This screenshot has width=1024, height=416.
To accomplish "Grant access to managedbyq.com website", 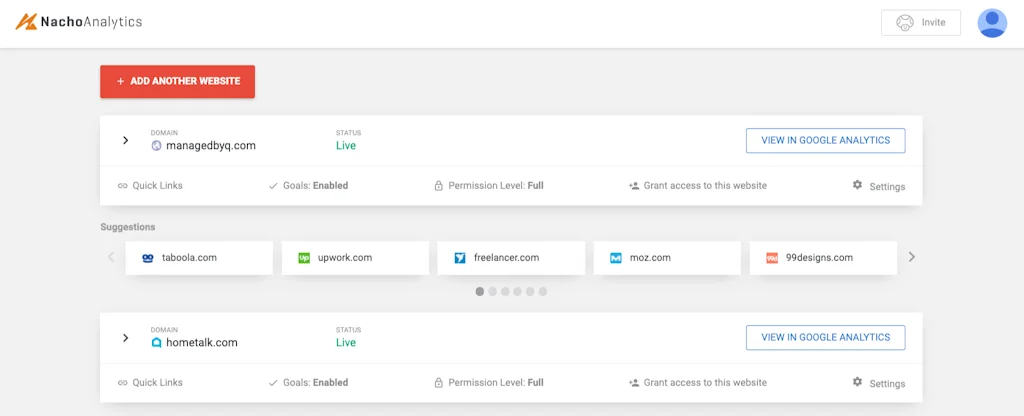I will [697, 185].
